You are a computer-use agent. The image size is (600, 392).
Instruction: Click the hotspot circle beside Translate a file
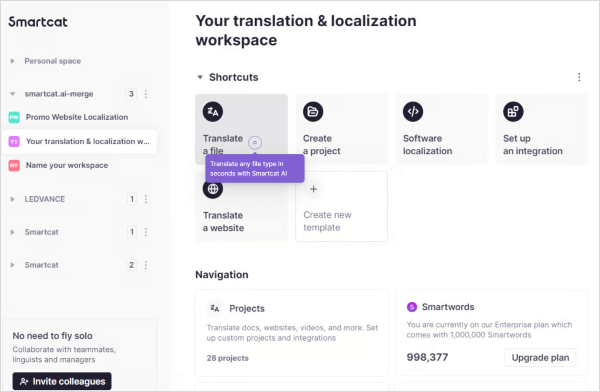click(255, 142)
